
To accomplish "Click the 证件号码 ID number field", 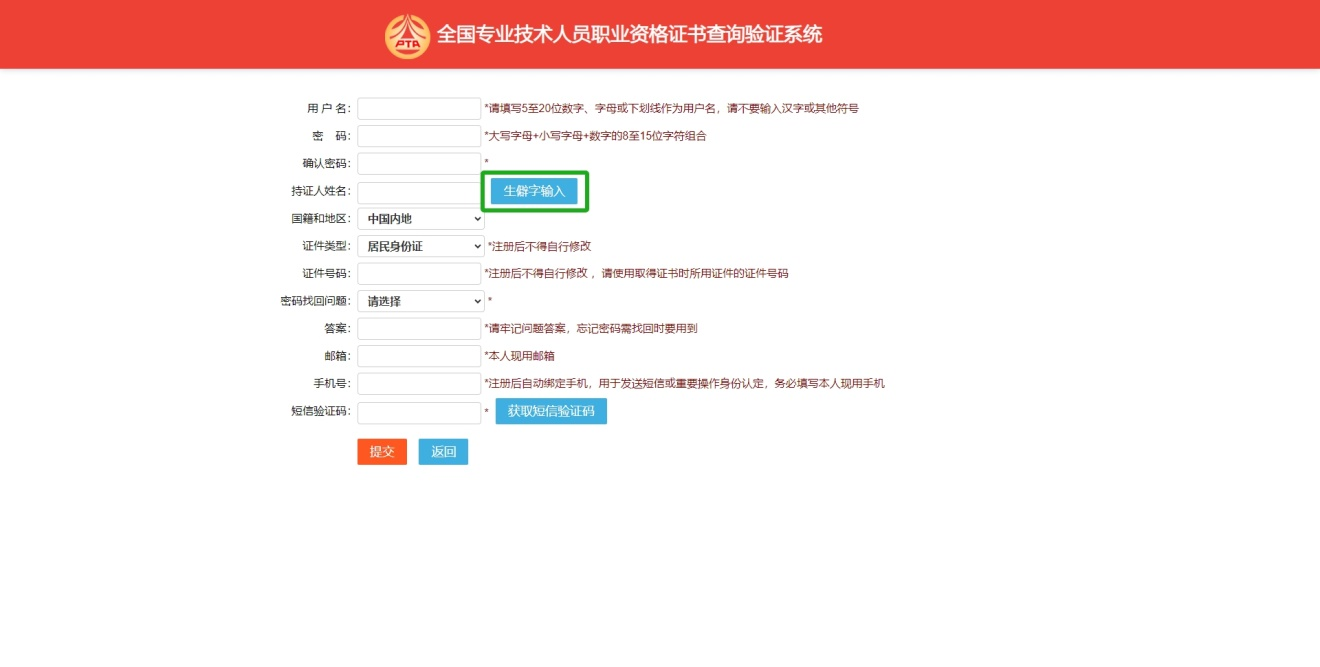I will click(x=419, y=274).
